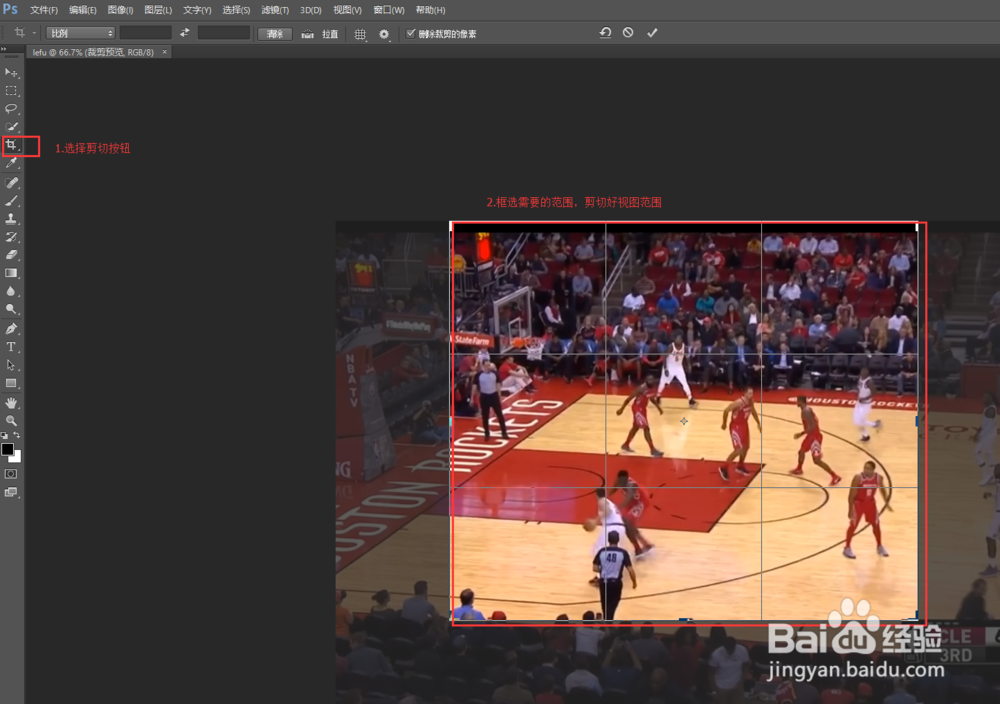Open the 窗口(W) menu
This screenshot has width=1000, height=704.
[388, 10]
